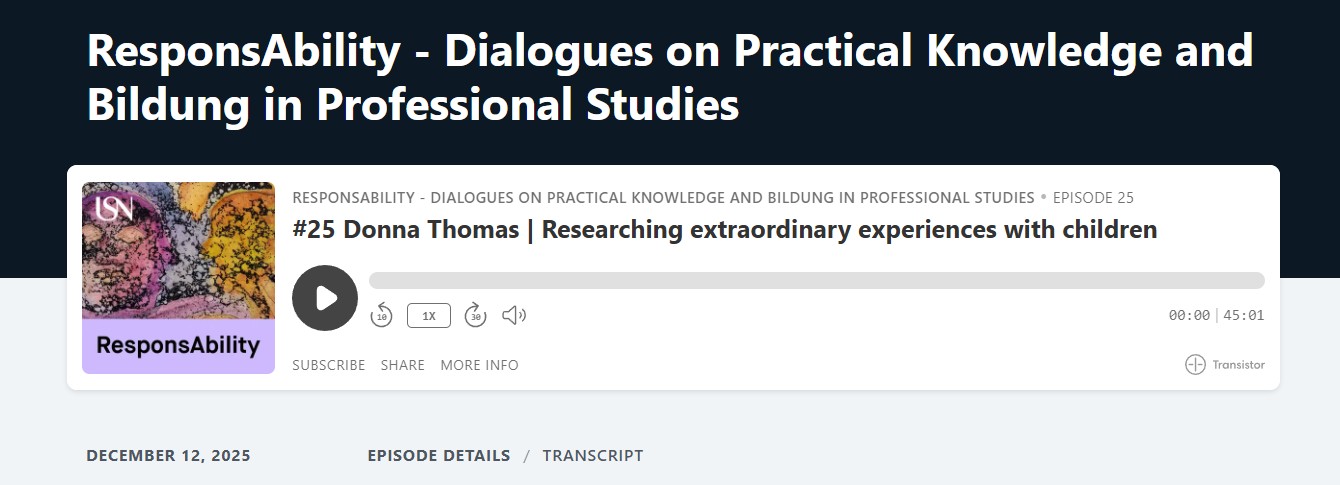
Task: Click the December 12, 2025 date
Action: click(169, 455)
